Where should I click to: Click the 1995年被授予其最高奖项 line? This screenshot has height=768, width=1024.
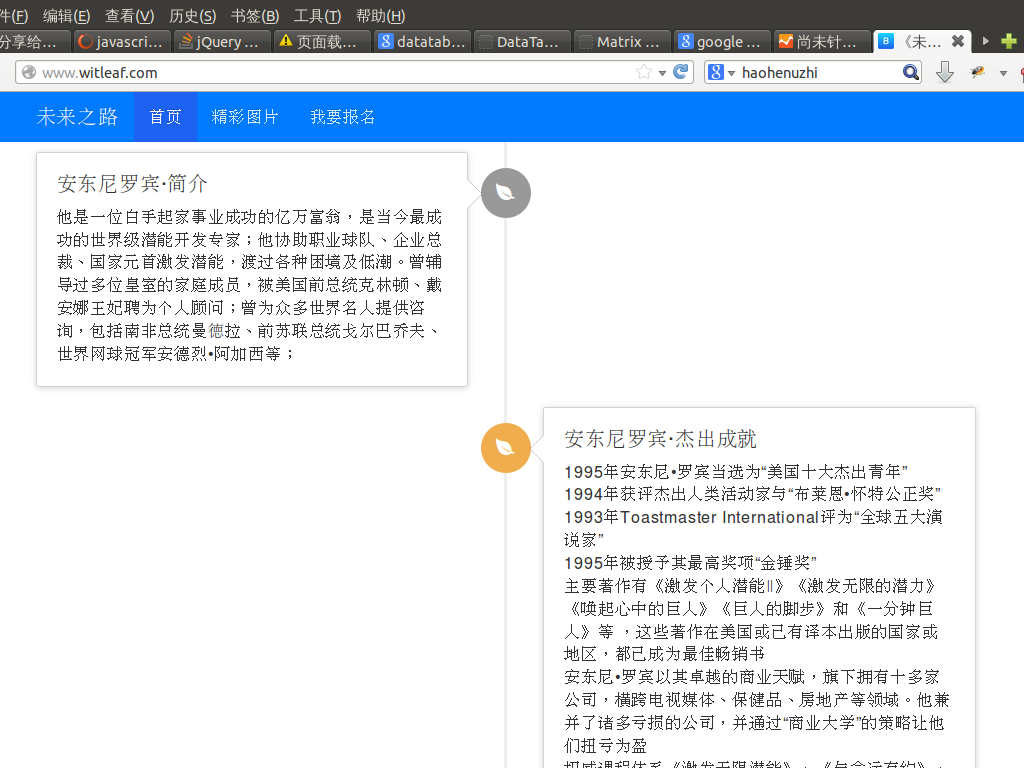click(690, 563)
